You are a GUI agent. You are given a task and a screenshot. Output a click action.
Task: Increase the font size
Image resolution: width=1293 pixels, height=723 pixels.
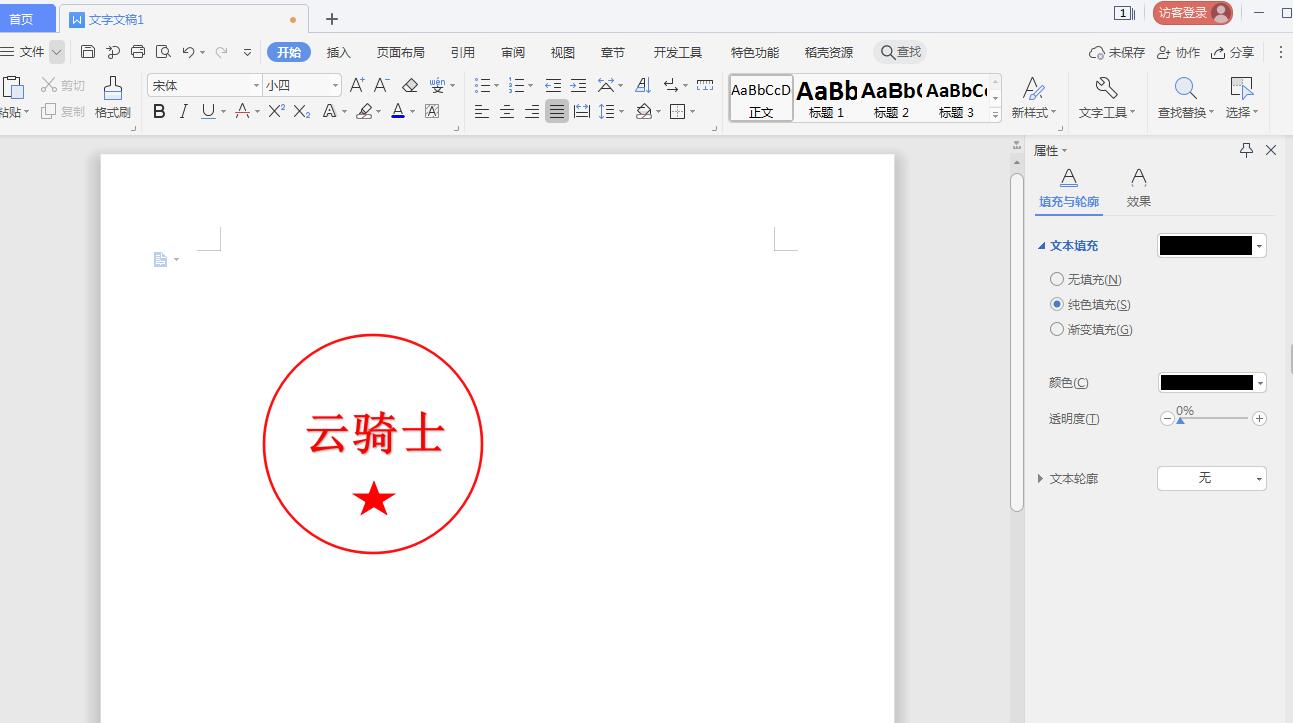tap(355, 85)
